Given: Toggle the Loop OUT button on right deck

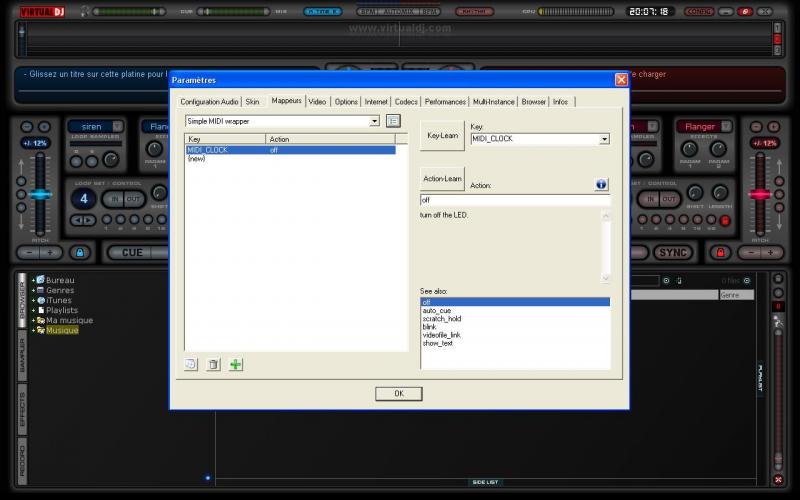Looking at the screenshot, I should (x=668, y=198).
